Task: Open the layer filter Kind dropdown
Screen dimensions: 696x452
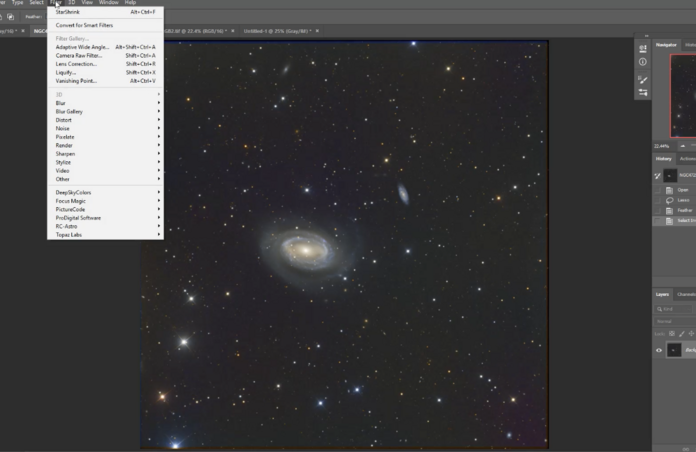Action: tap(673, 309)
